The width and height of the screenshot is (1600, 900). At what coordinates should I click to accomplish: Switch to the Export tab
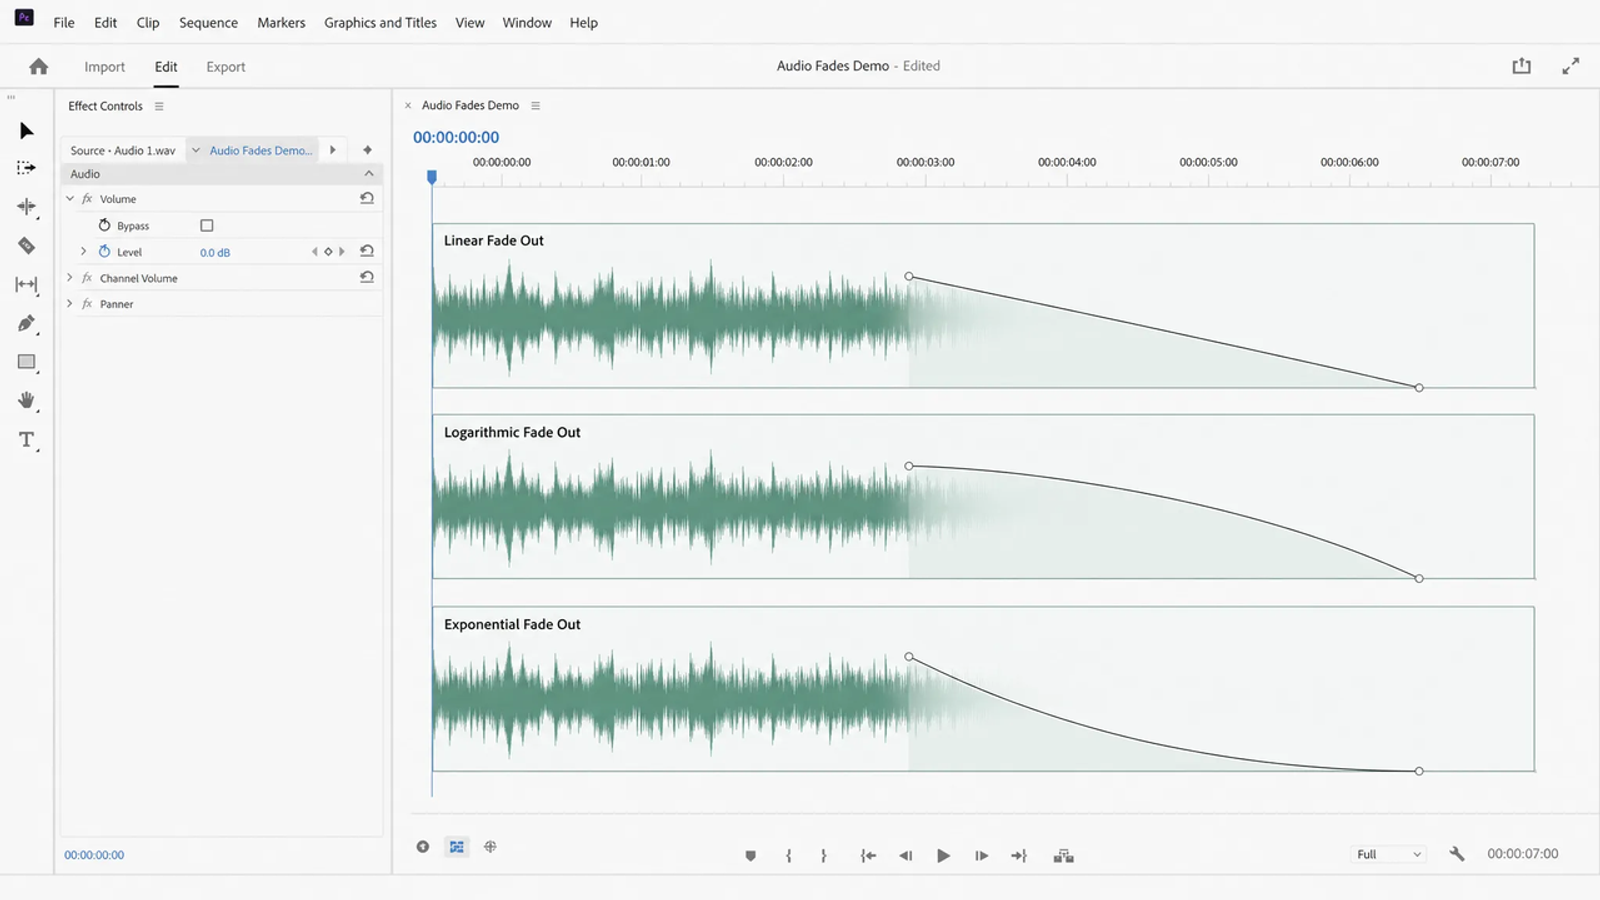(226, 67)
